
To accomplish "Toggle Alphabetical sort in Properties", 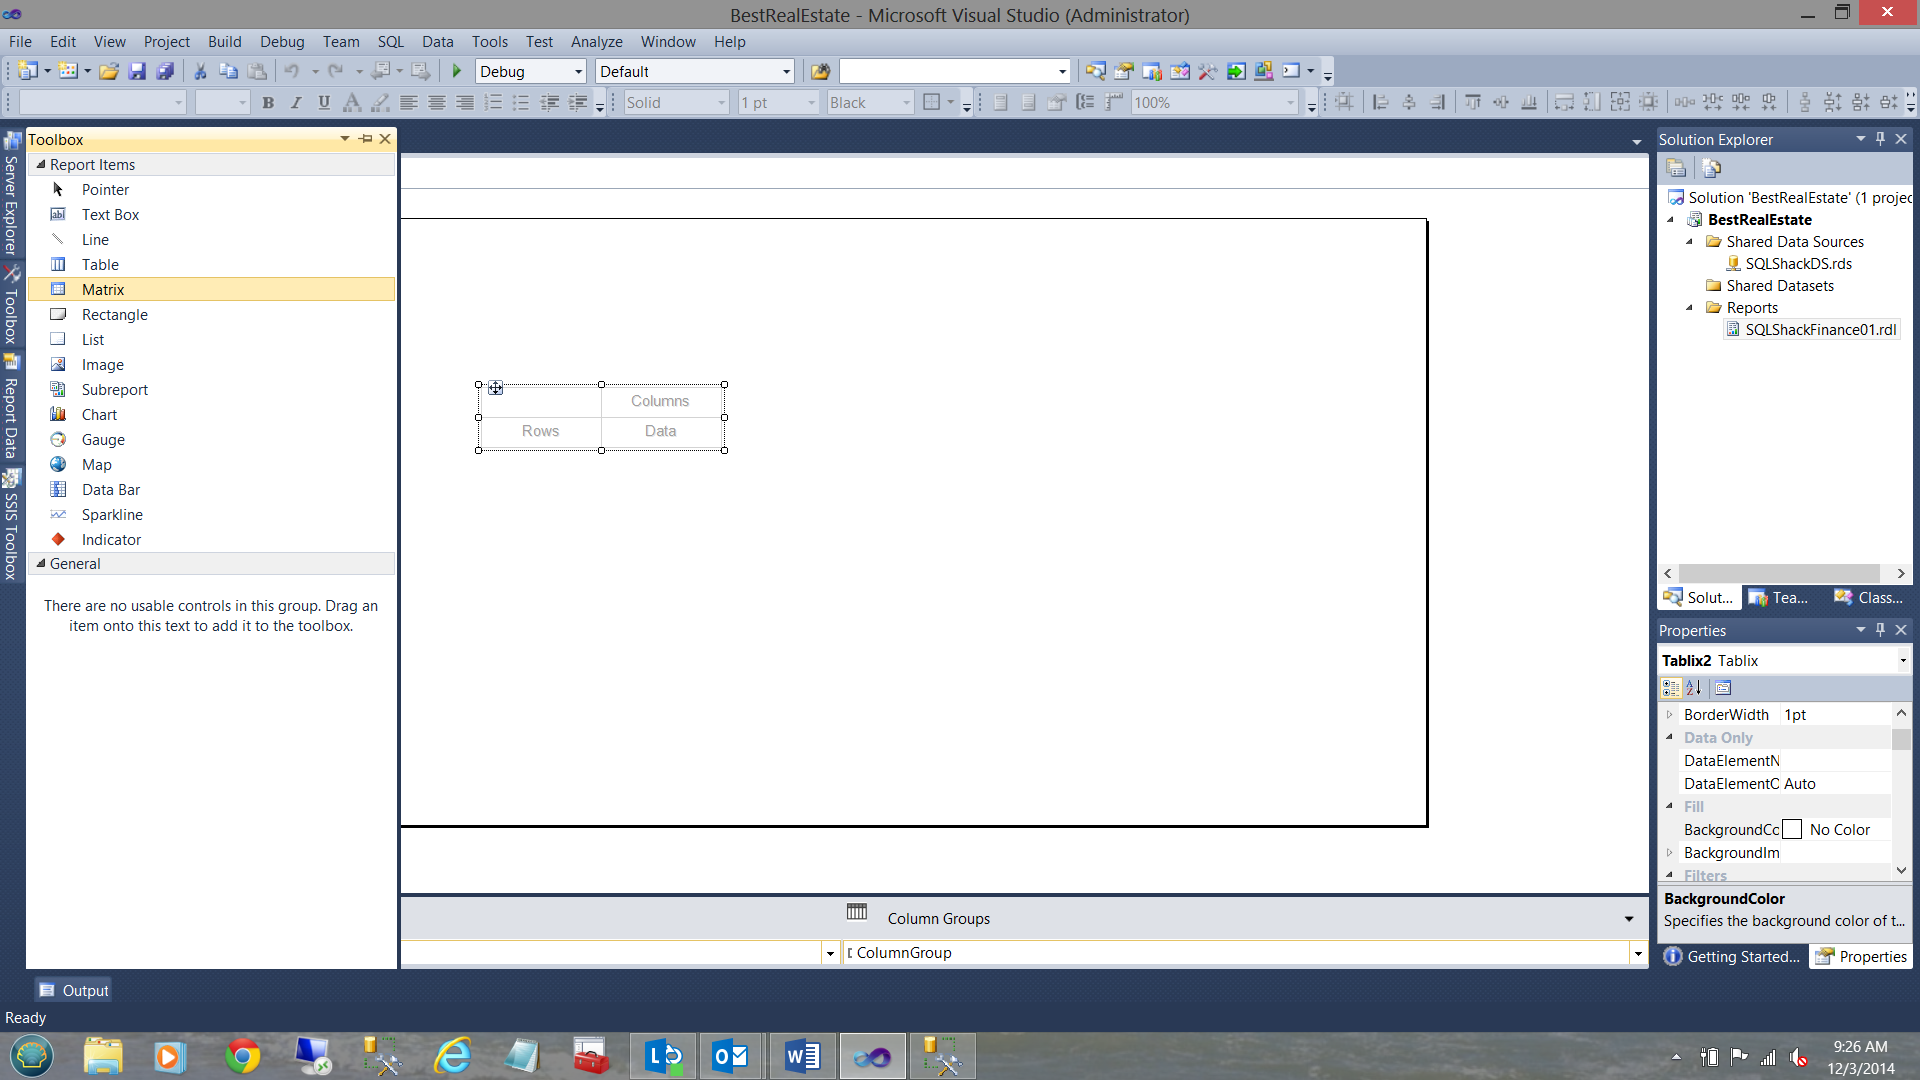I will point(1693,688).
